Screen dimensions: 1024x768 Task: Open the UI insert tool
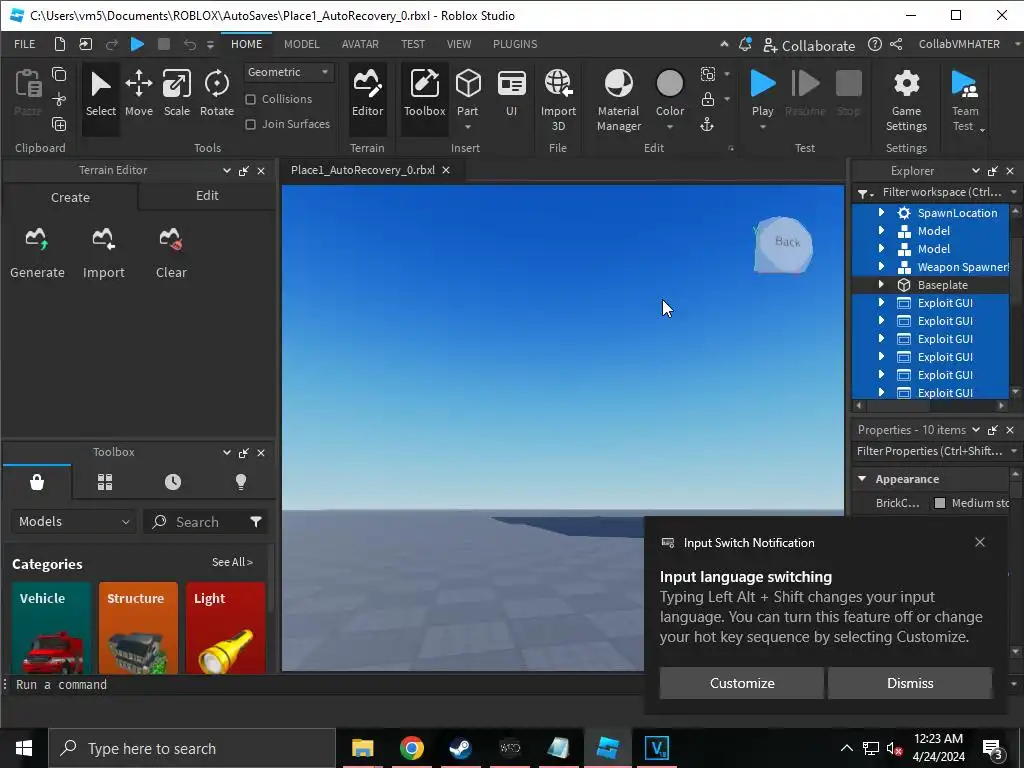[x=511, y=93]
